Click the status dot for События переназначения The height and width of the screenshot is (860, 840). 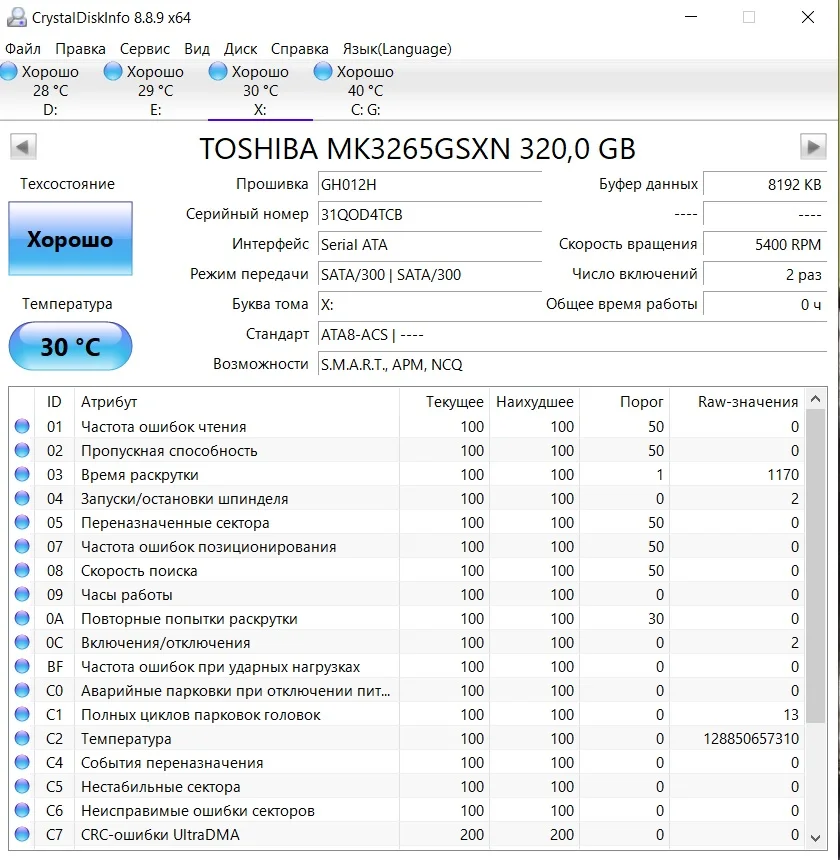click(x=22, y=762)
